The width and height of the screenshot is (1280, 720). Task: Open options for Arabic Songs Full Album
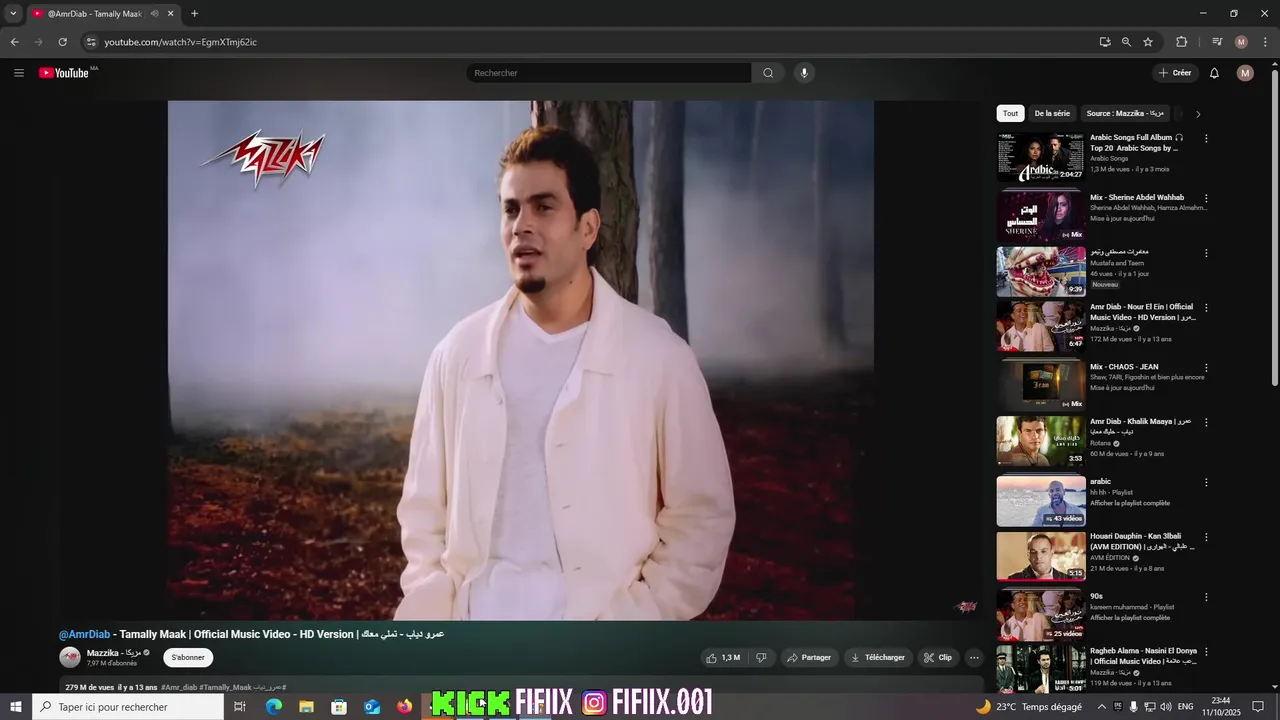click(x=1206, y=138)
